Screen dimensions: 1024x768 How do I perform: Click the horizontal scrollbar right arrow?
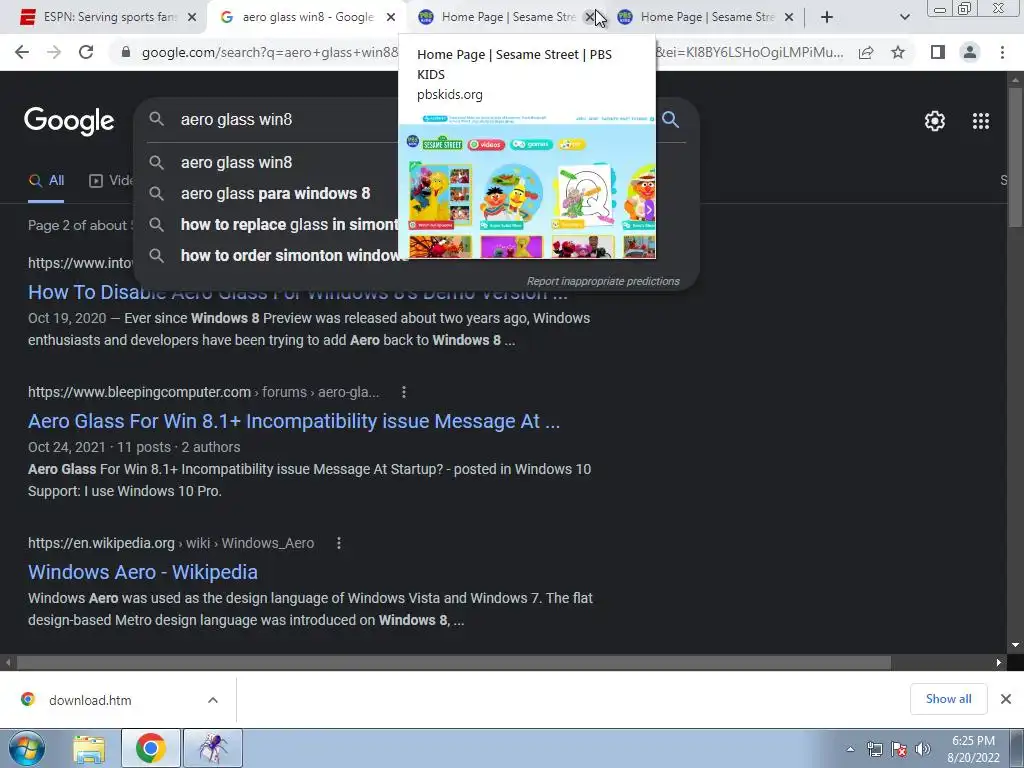(x=999, y=662)
